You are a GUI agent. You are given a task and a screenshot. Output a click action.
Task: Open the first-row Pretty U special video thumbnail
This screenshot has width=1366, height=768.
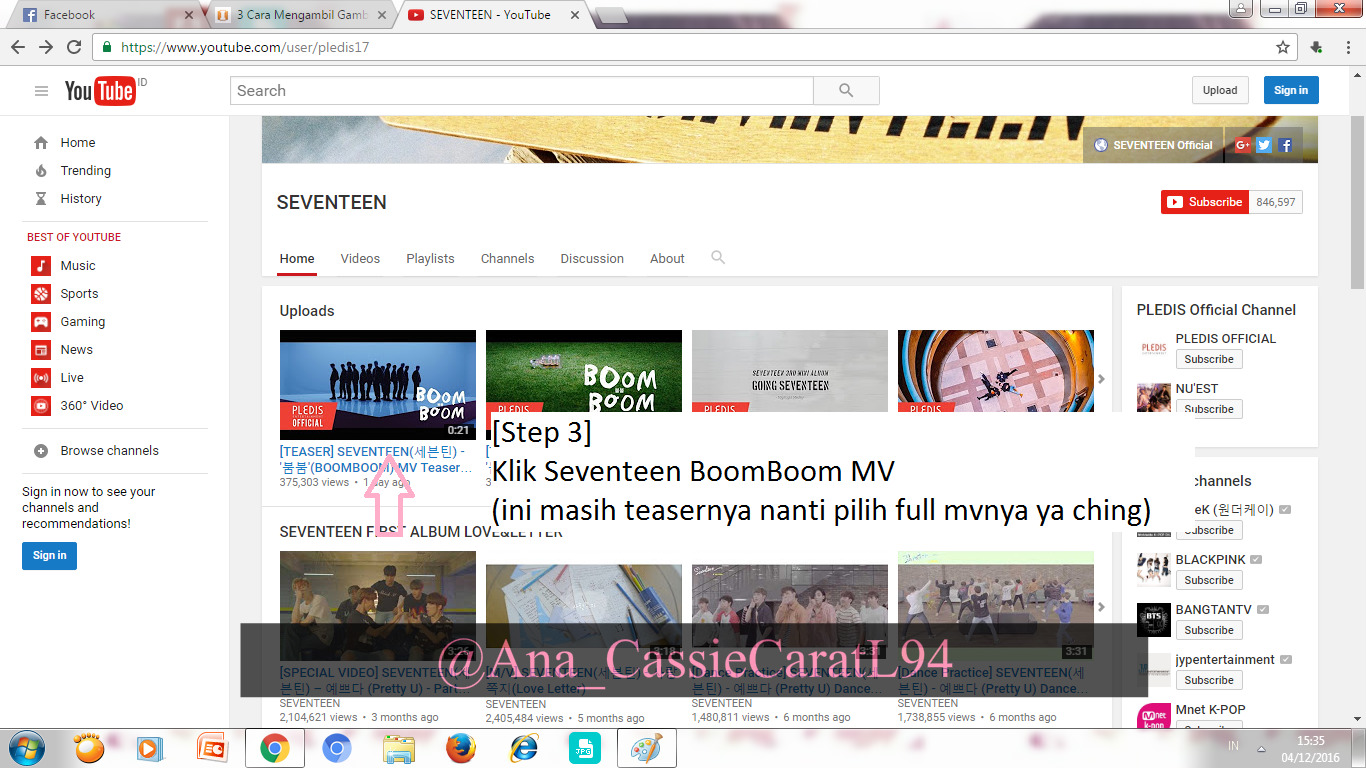coord(378,606)
